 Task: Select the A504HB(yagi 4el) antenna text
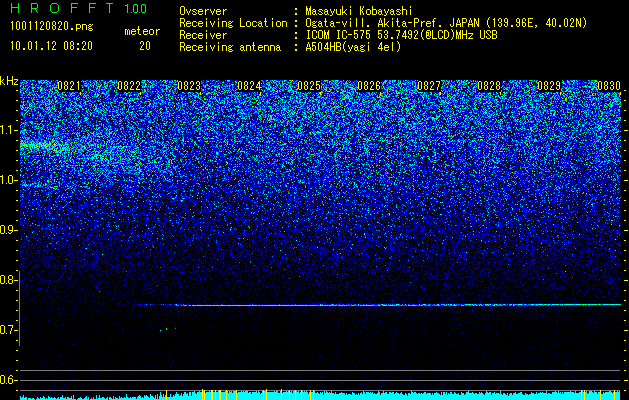(353, 47)
